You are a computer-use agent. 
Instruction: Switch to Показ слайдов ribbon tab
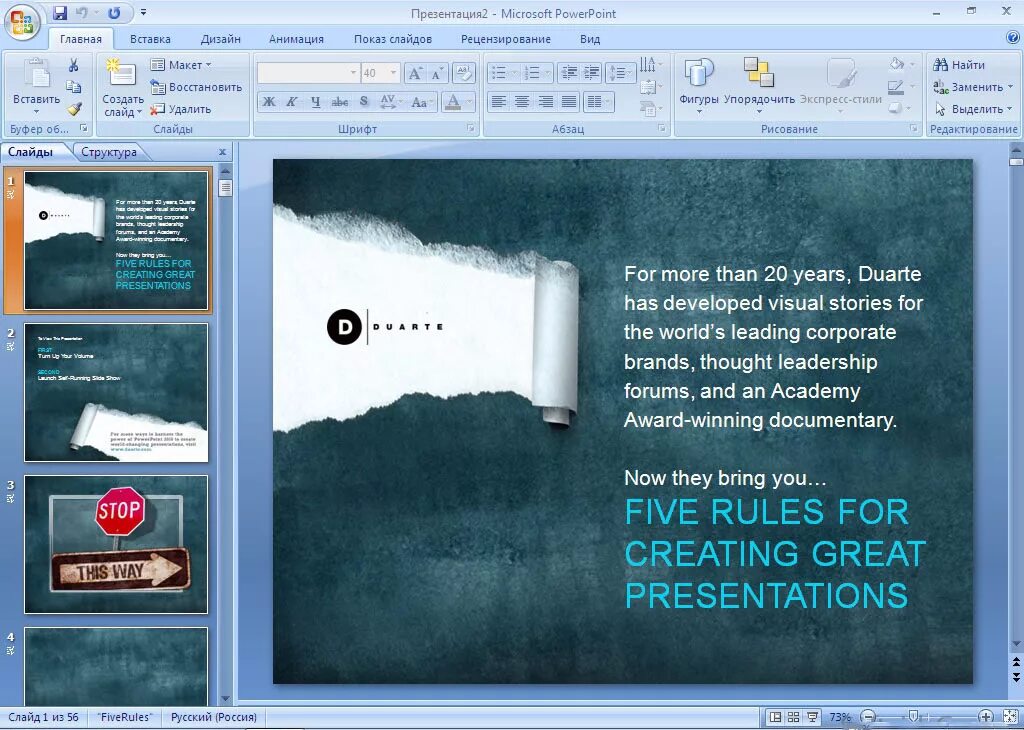[x=393, y=39]
